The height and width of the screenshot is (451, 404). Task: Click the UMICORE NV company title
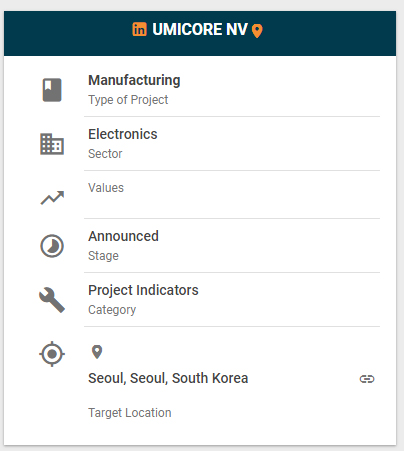pos(200,29)
